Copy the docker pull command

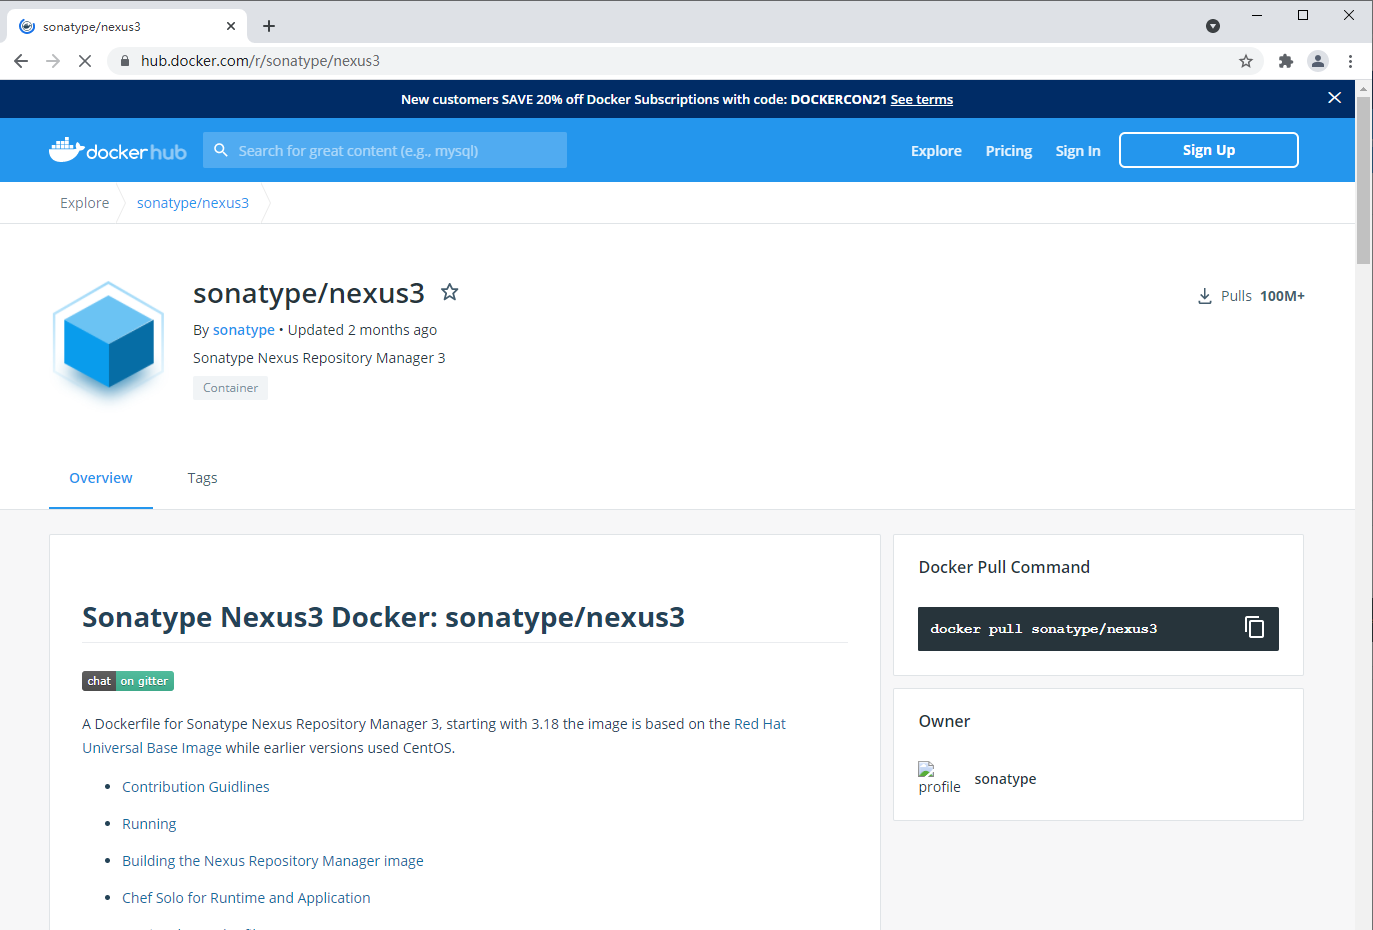pos(1254,628)
